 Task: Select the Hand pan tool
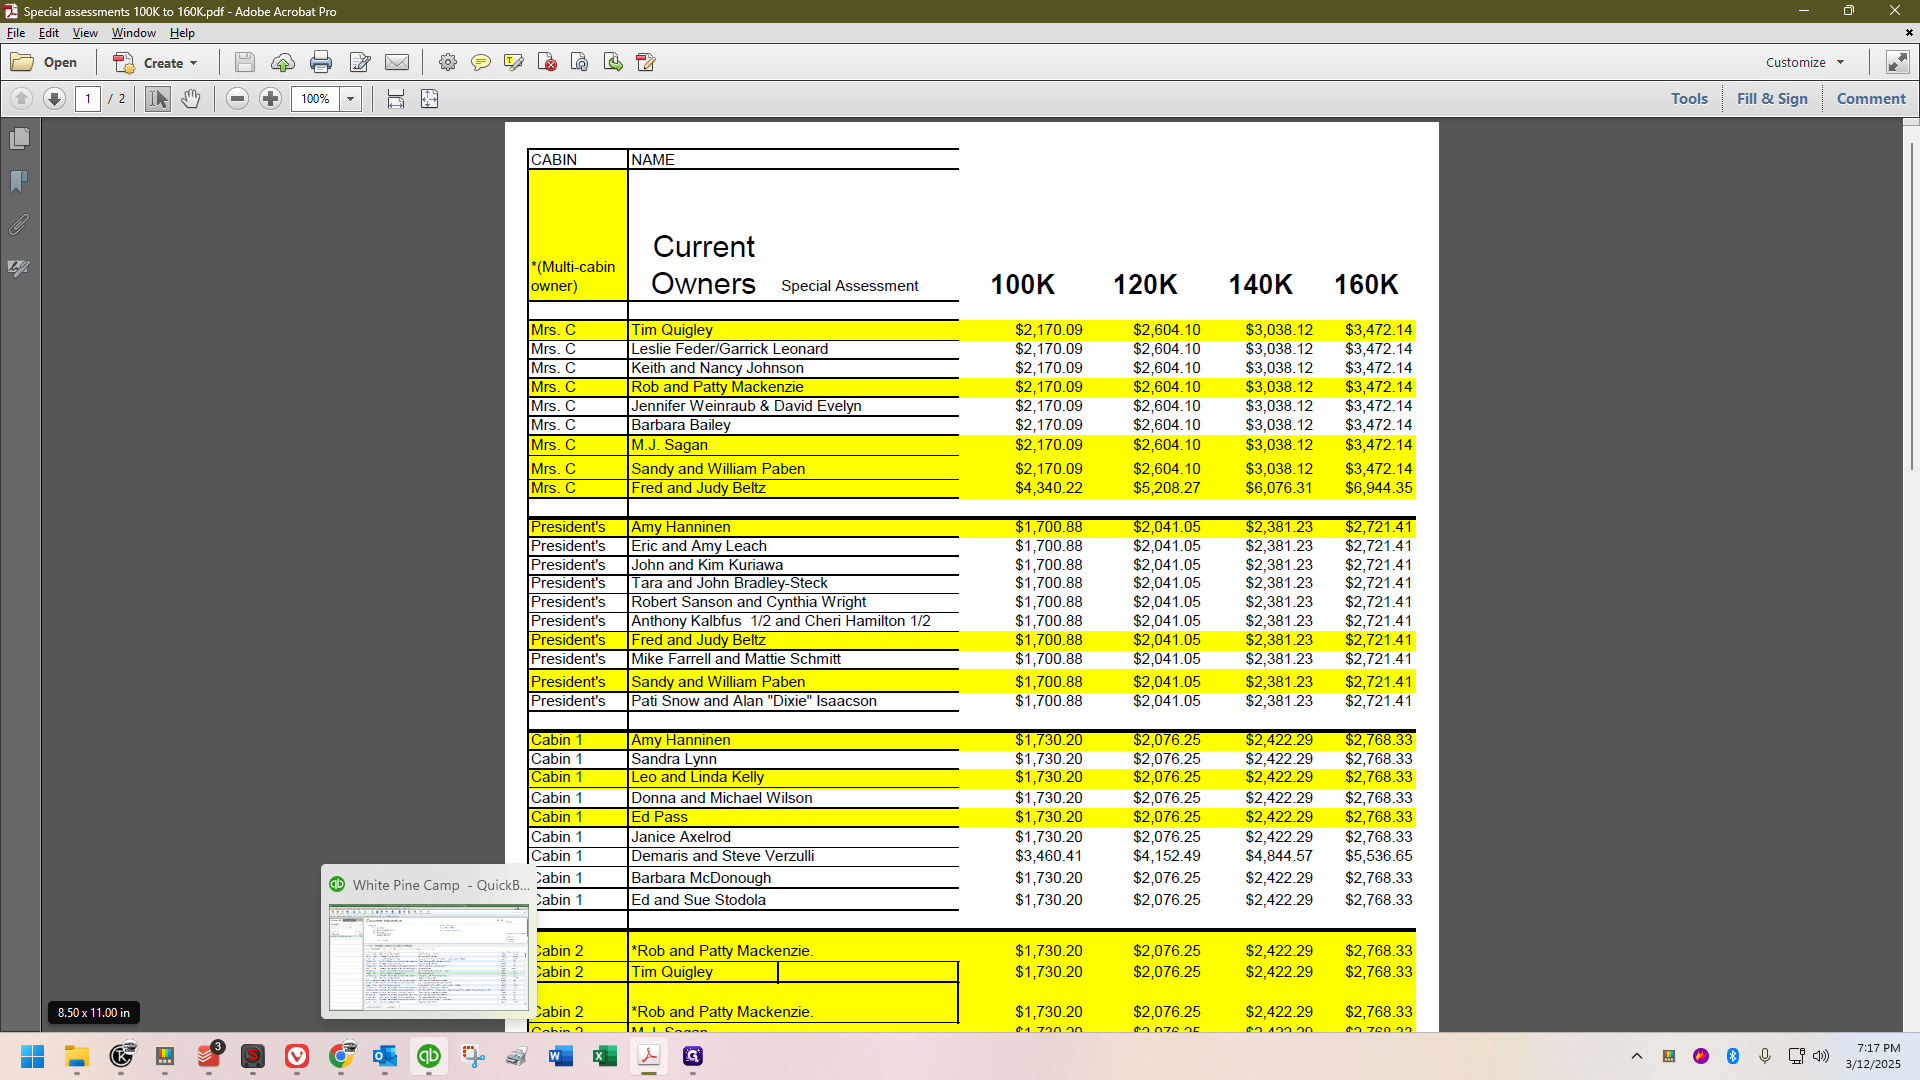[x=191, y=99]
